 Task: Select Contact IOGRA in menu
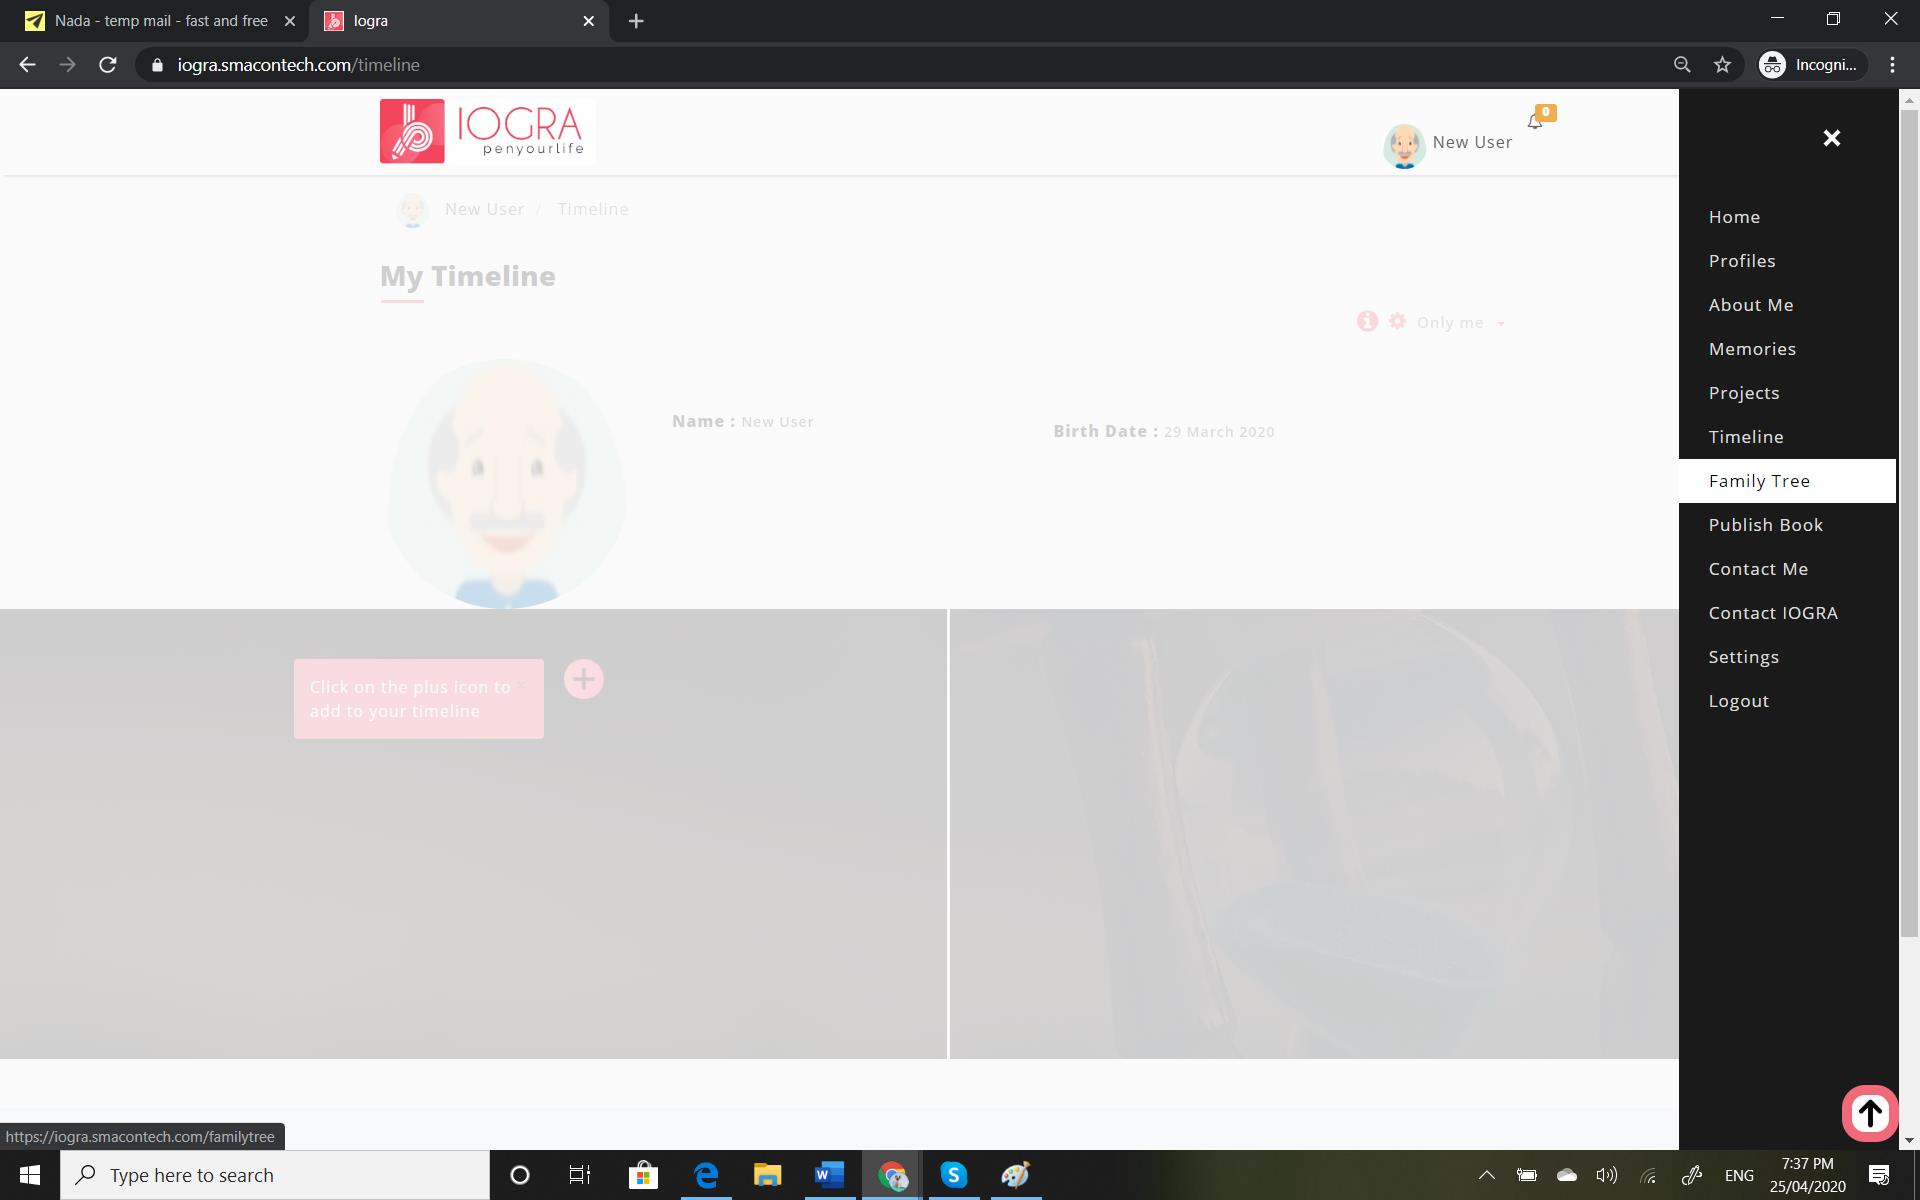click(1773, 613)
